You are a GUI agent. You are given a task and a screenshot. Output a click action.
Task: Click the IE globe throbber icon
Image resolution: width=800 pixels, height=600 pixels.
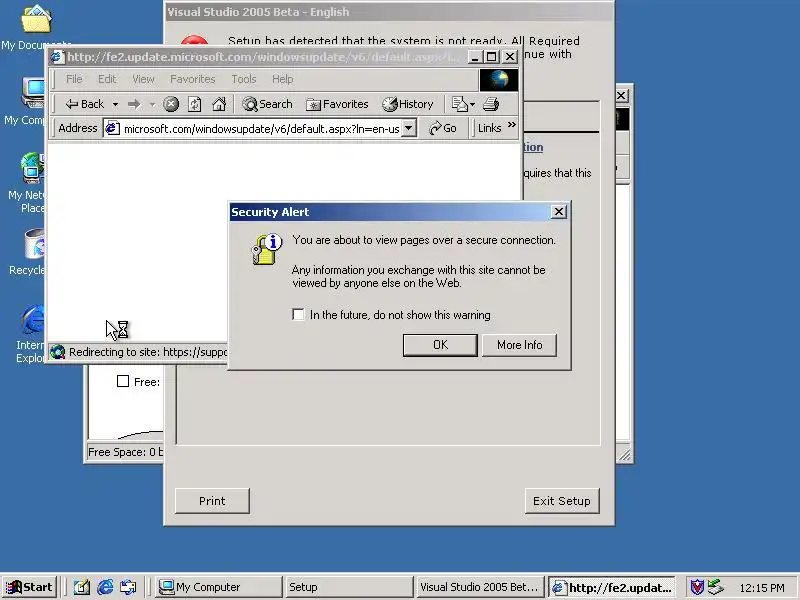point(499,80)
